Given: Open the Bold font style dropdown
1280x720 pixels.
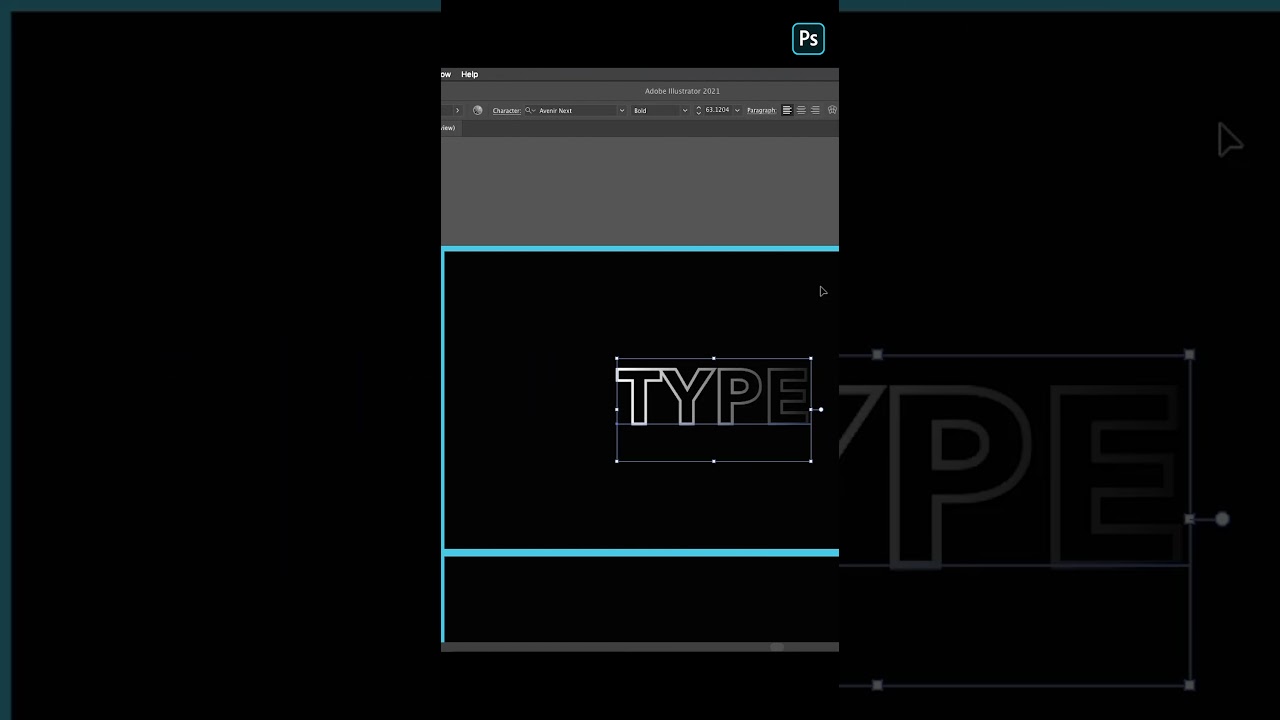Looking at the screenshot, I should [x=685, y=110].
